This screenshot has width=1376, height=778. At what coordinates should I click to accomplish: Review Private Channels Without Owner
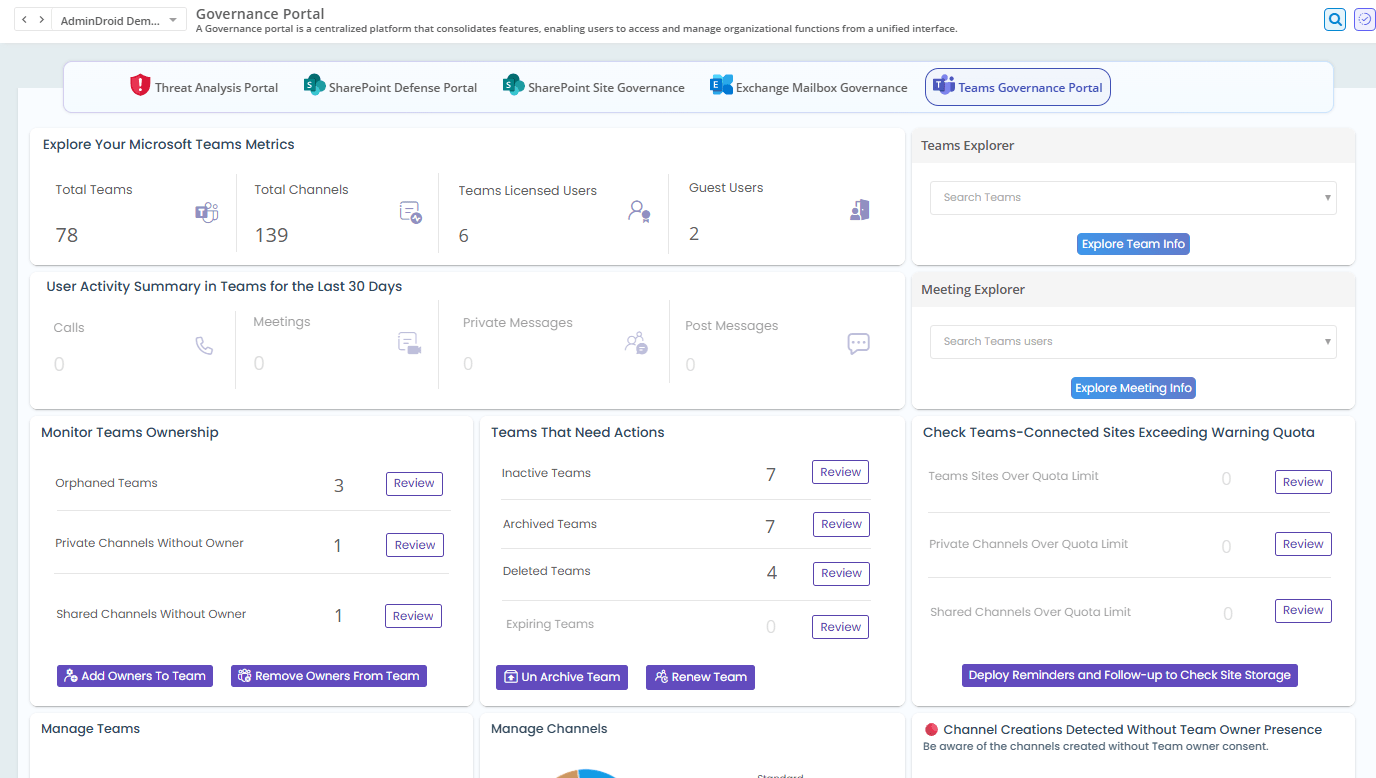coord(414,545)
